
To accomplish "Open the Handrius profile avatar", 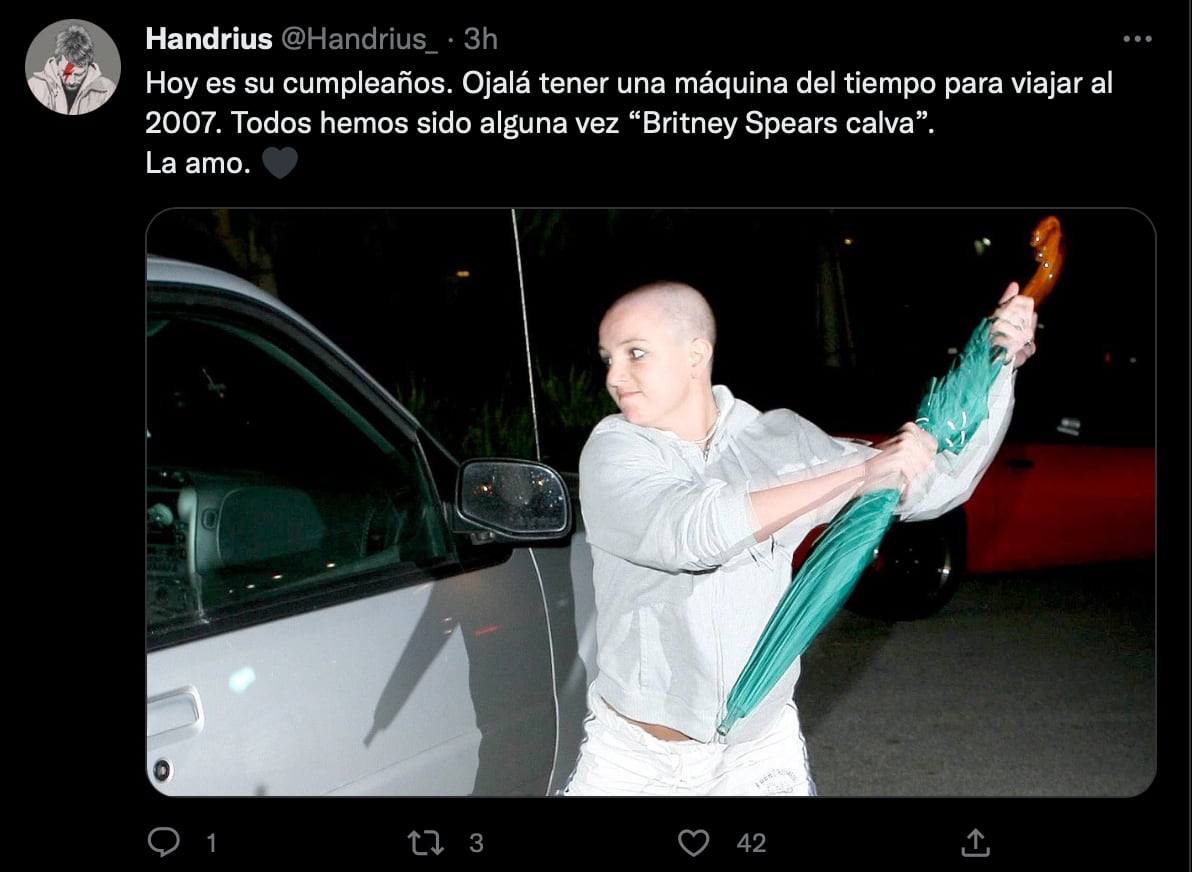I will coord(73,67).
